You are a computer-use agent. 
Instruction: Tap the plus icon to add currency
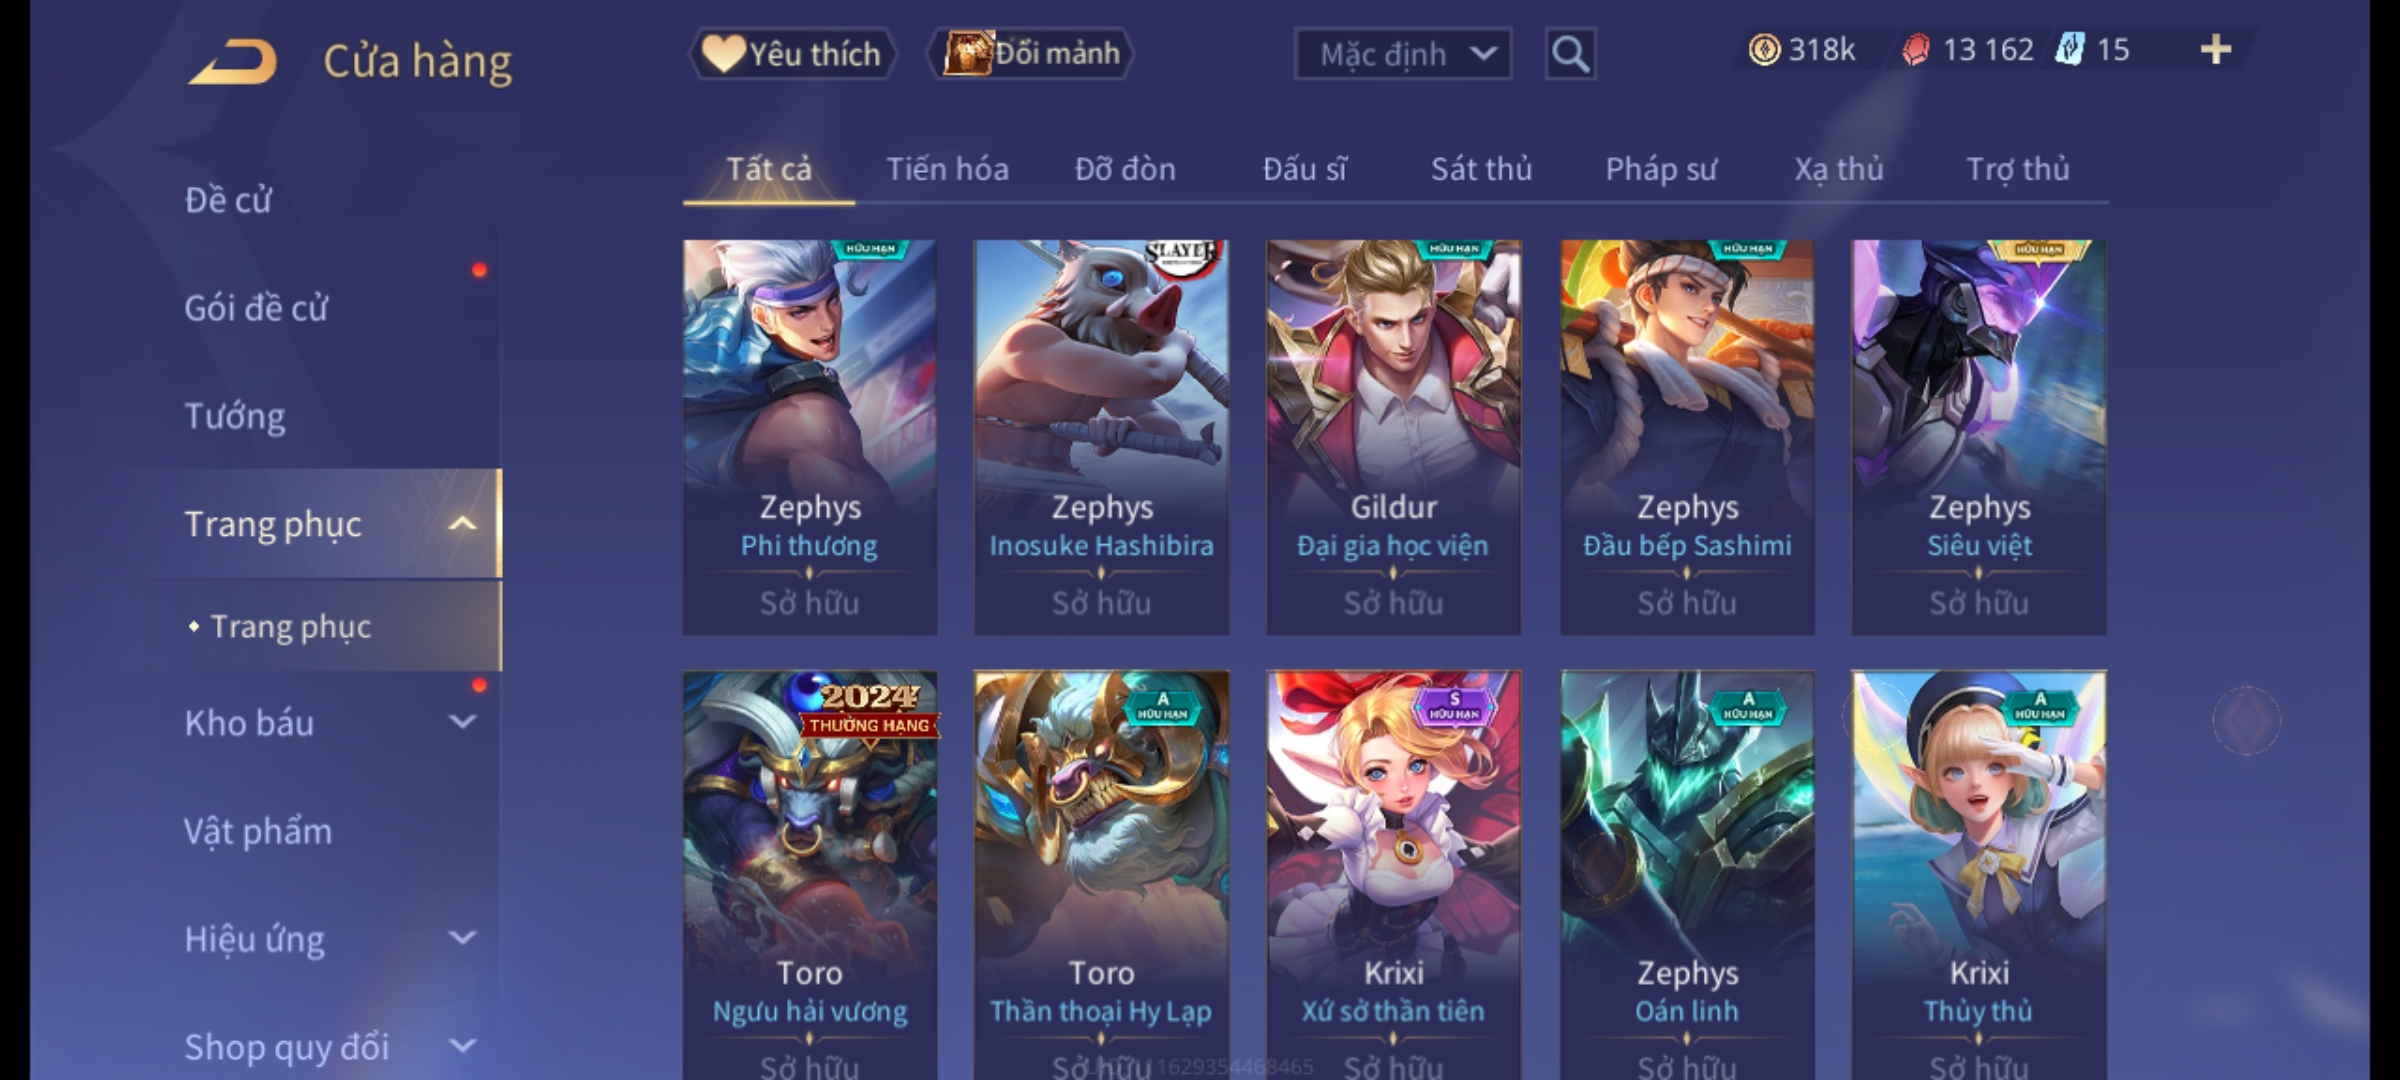coord(2216,50)
